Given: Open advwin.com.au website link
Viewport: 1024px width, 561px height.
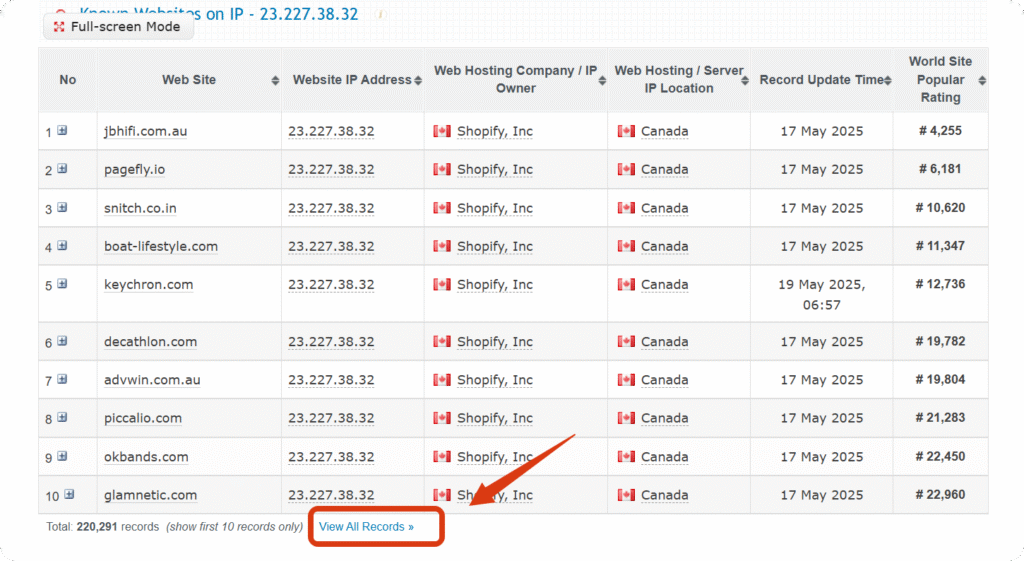Looking at the screenshot, I should tap(152, 380).
